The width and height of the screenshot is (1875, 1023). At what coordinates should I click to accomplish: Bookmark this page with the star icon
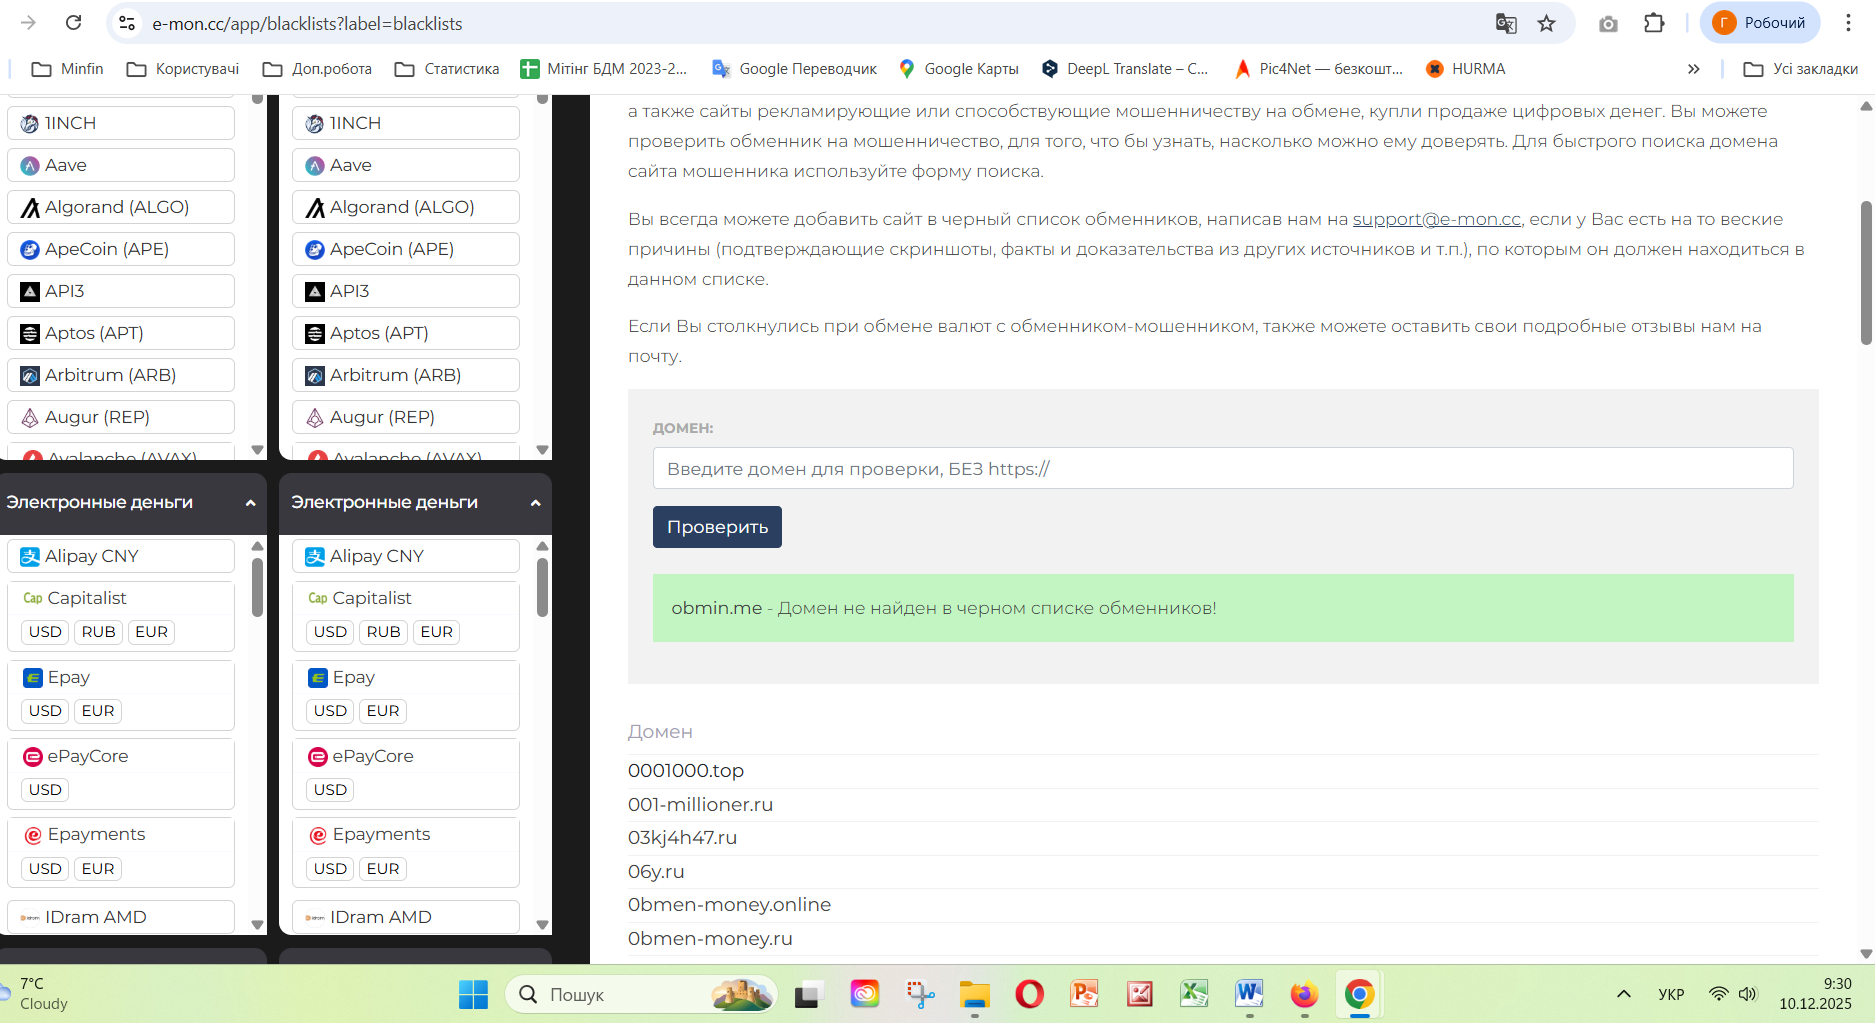click(1547, 23)
